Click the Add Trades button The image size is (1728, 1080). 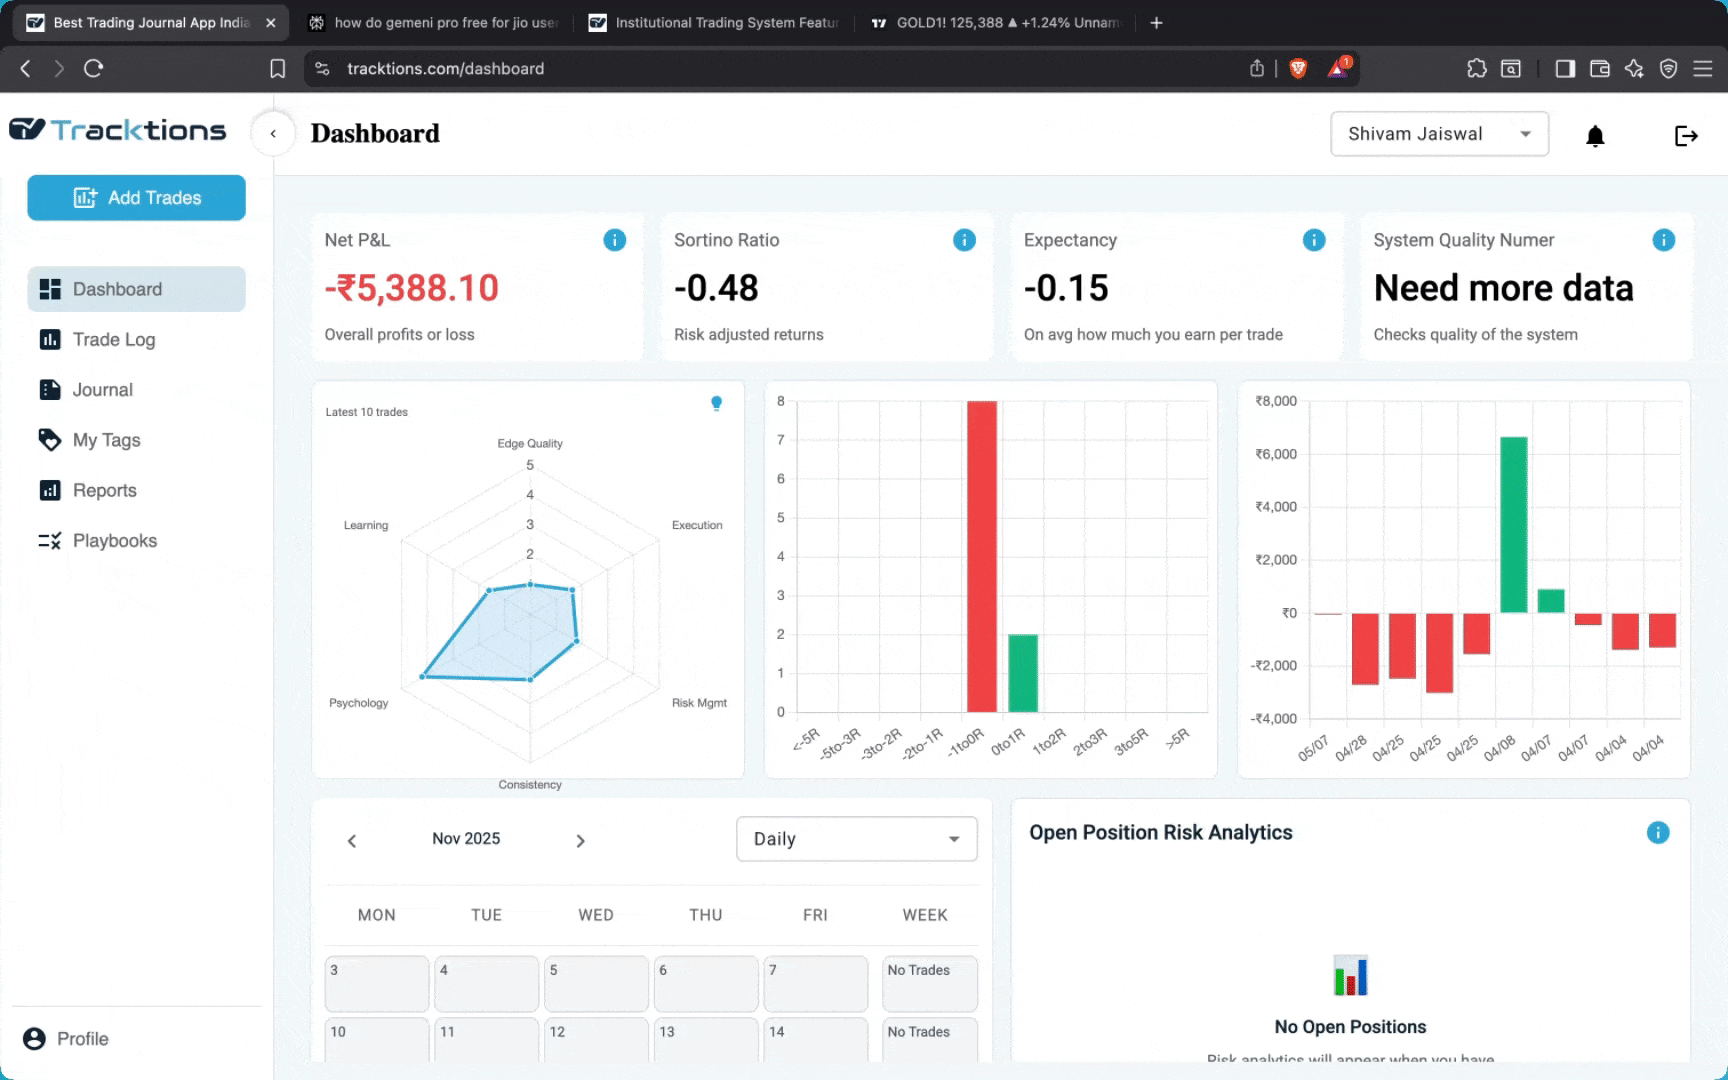(x=136, y=197)
